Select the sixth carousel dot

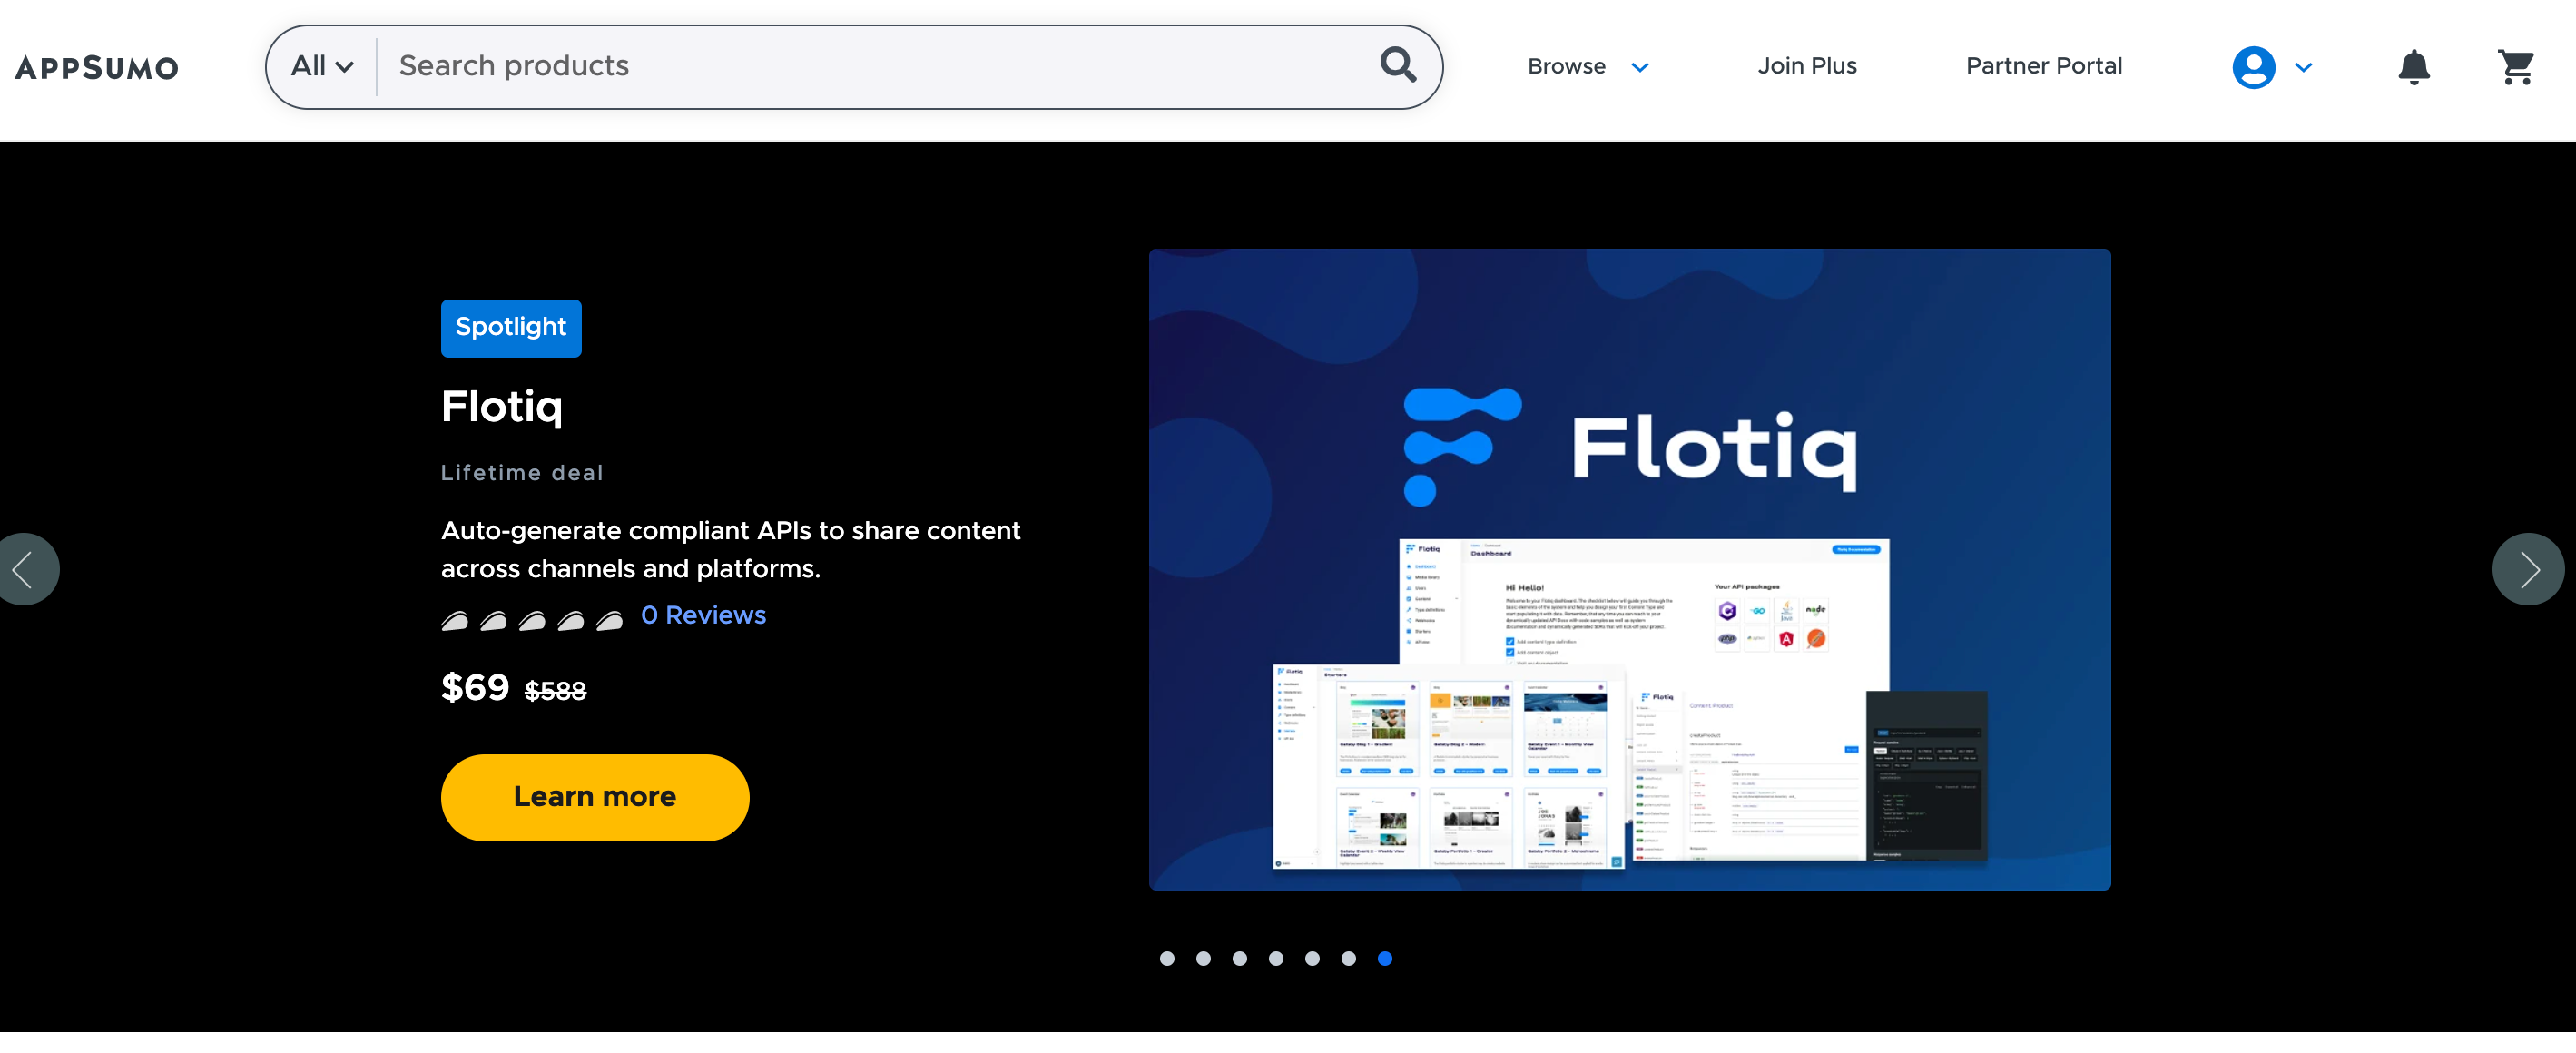pos(1348,958)
